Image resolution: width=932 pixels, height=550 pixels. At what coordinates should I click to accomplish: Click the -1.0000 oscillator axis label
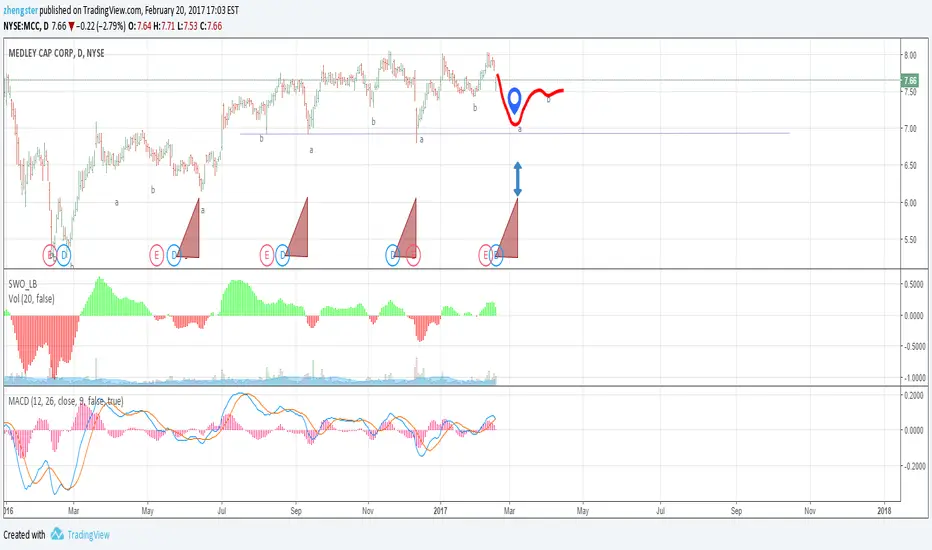(914, 378)
